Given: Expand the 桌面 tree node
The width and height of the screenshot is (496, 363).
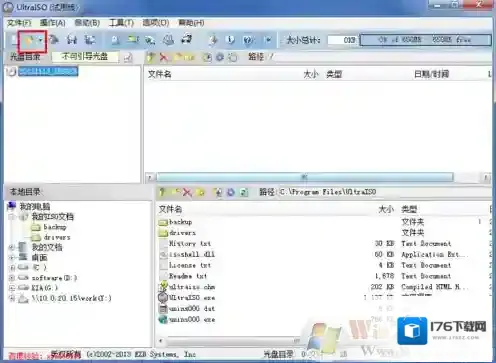Looking at the screenshot, I should point(12,257).
